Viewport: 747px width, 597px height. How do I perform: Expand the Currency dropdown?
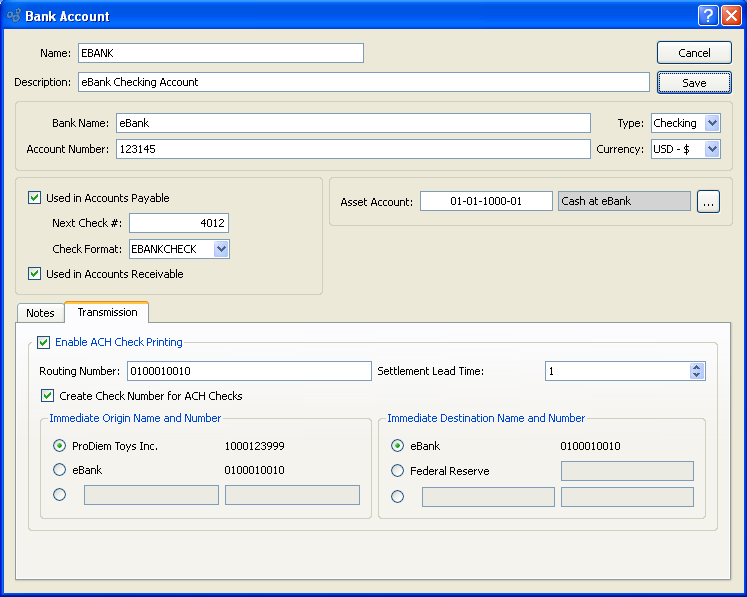pyautogui.click(x=711, y=149)
